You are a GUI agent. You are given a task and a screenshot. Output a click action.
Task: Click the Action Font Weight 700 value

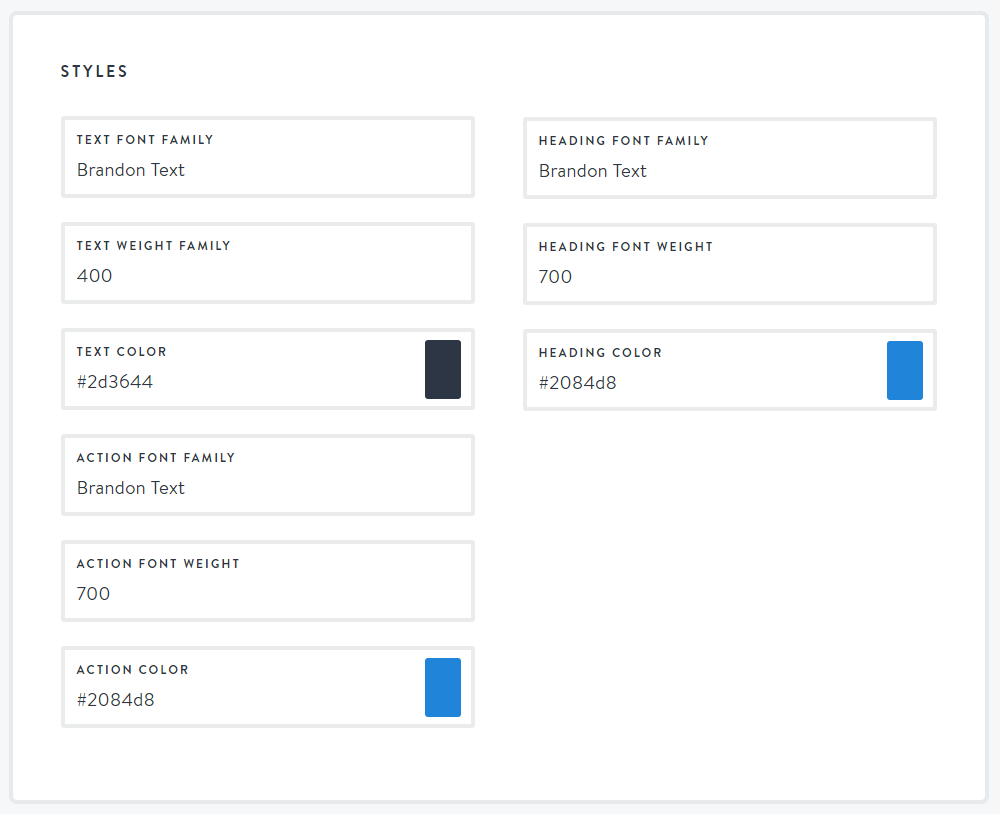click(x=94, y=594)
